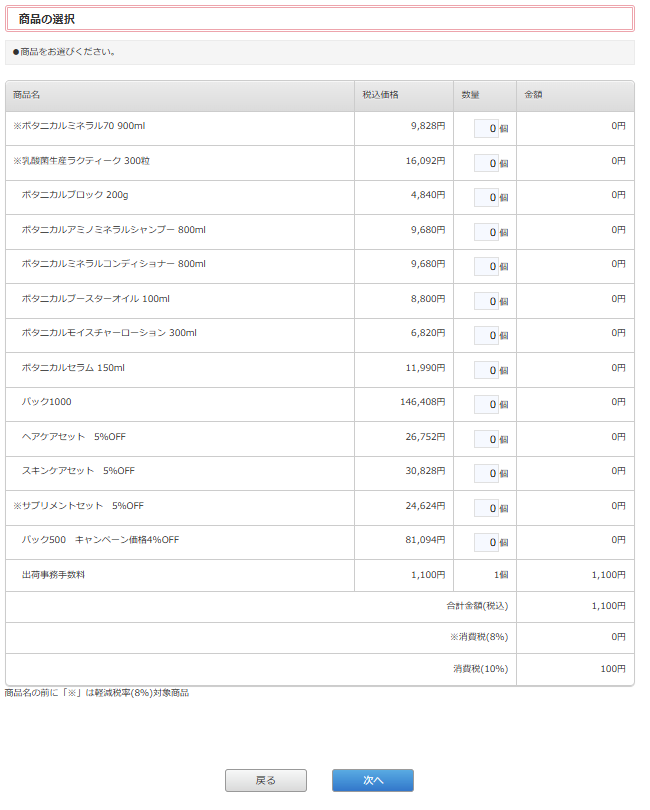Focus quantity input for スキンケアセット 5%OFF
This screenshot has width=650, height=810.
point(486,473)
